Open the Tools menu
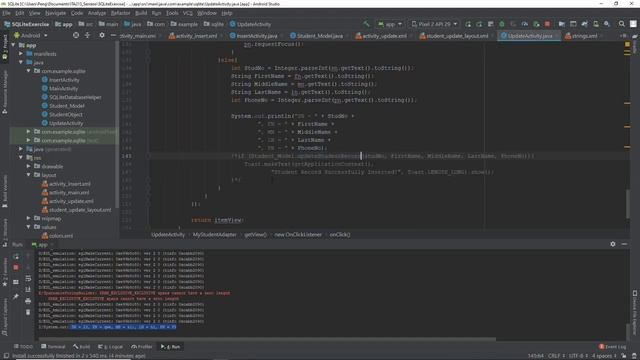The image size is (640, 360). [172, 13]
